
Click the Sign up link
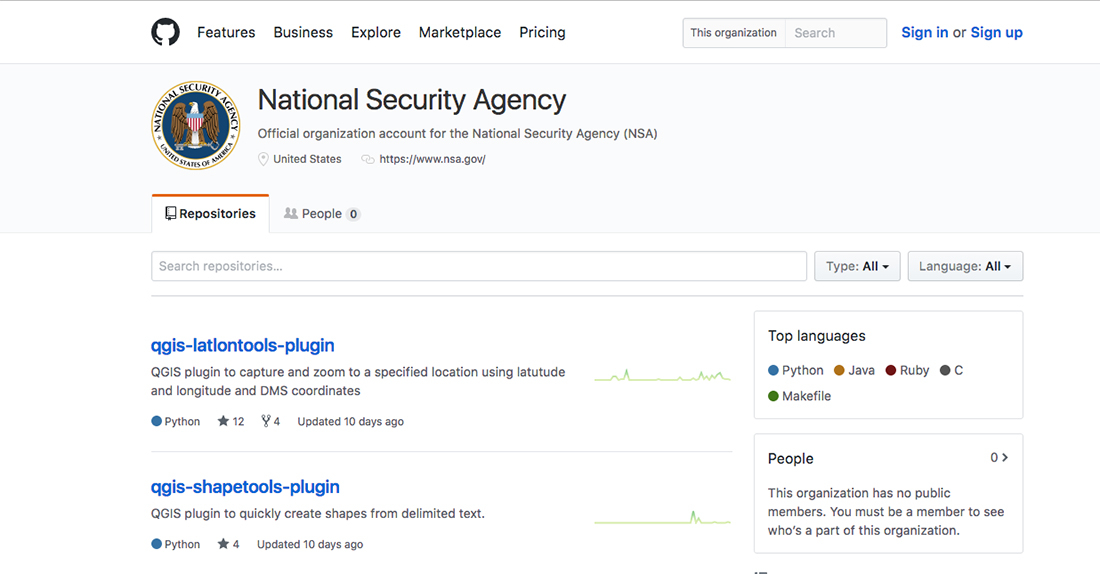[996, 32]
